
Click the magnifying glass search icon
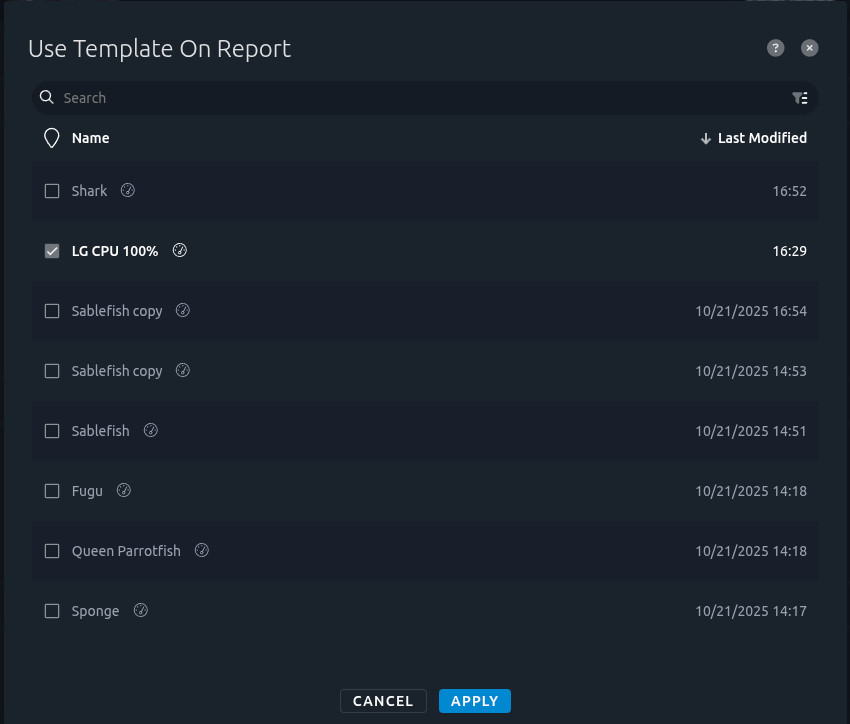coord(46,97)
